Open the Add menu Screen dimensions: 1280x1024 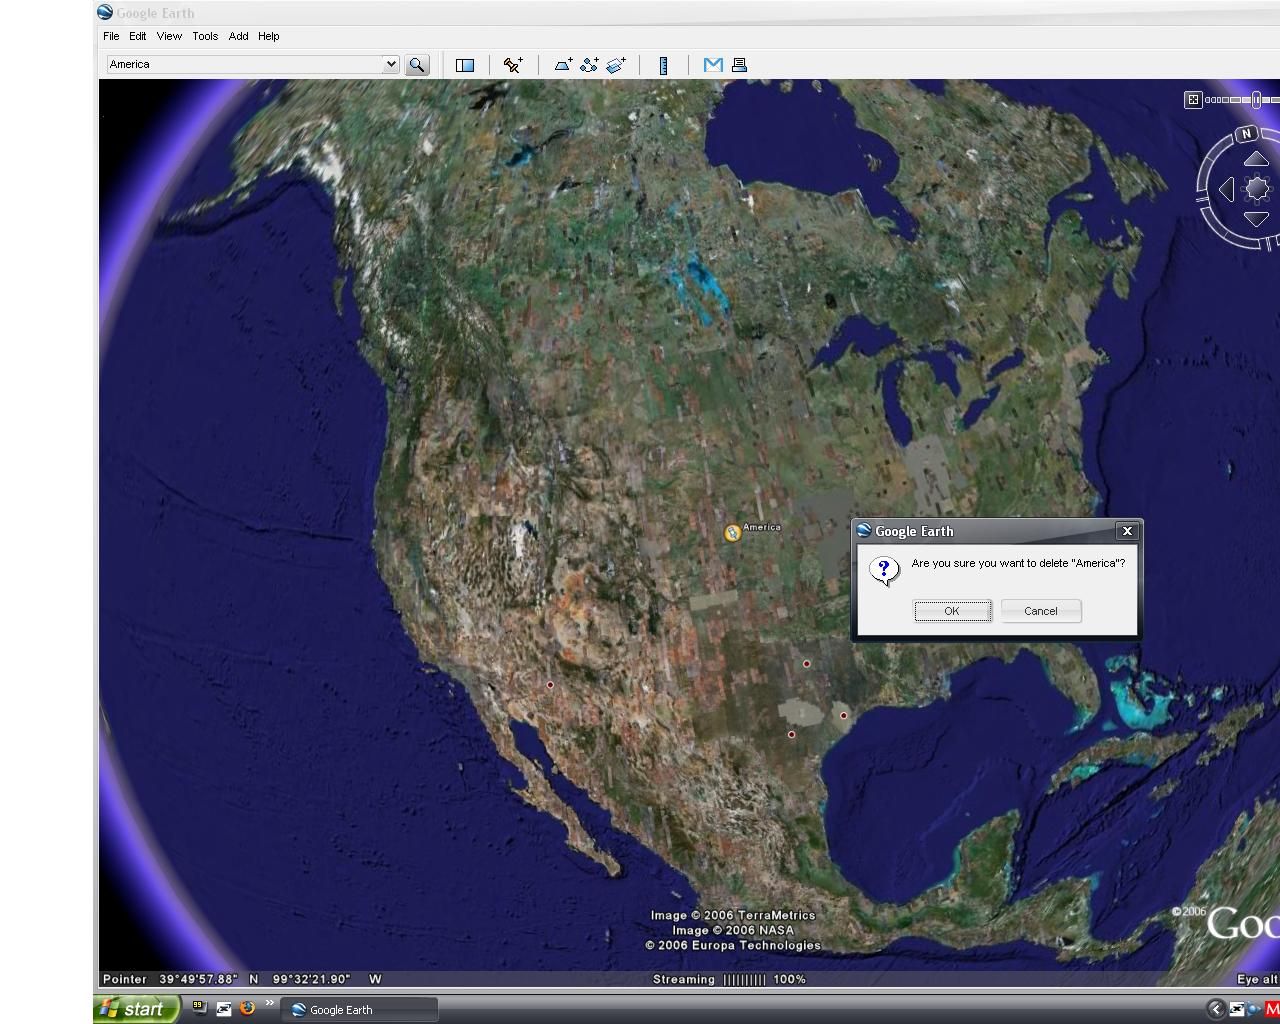tap(238, 36)
